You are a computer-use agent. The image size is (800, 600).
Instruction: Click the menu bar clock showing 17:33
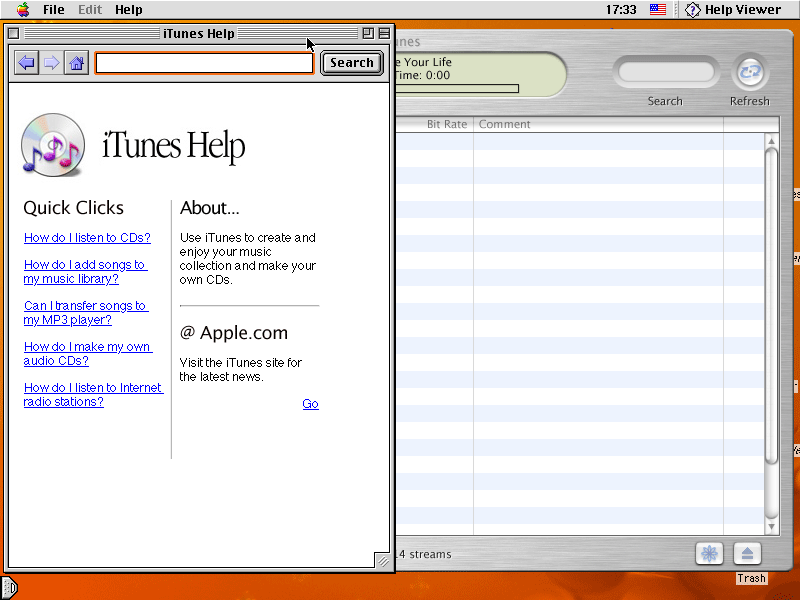tap(621, 9)
